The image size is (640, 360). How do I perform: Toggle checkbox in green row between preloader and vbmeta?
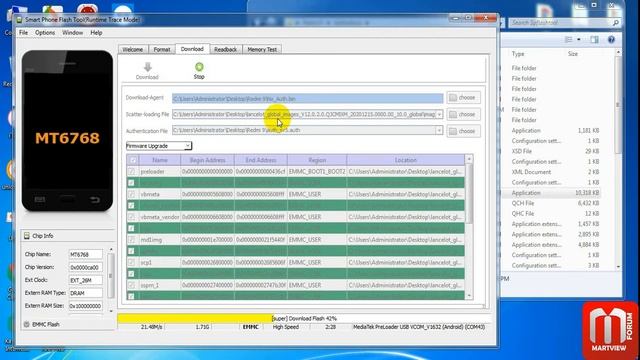coord(131,183)
